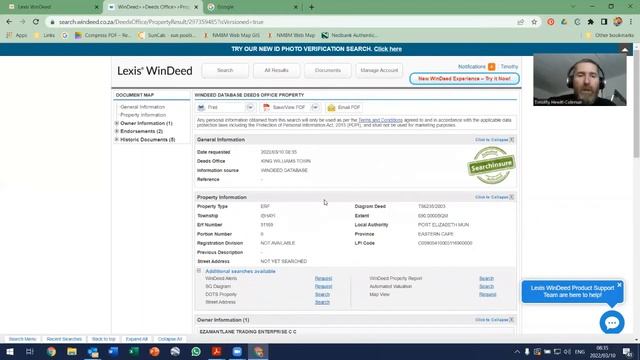Image resolution: width=640 pixels, height=360 pixels.
Task: Open the Manage Account menu tab
Action: pyautogui.click(x=379, y=71)
